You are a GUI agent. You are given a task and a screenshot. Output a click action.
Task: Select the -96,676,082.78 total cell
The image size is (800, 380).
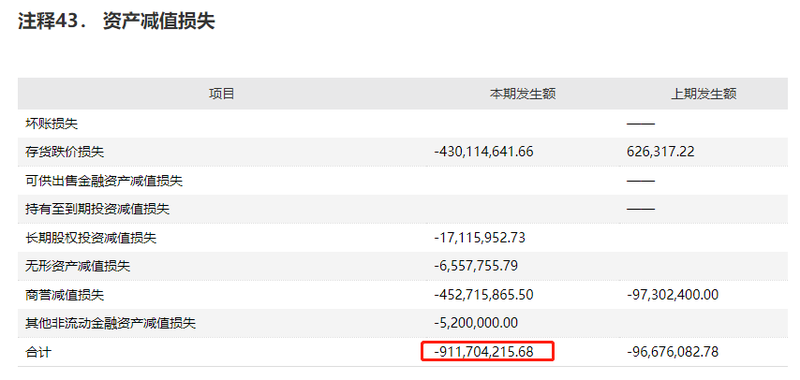[672, 351]
